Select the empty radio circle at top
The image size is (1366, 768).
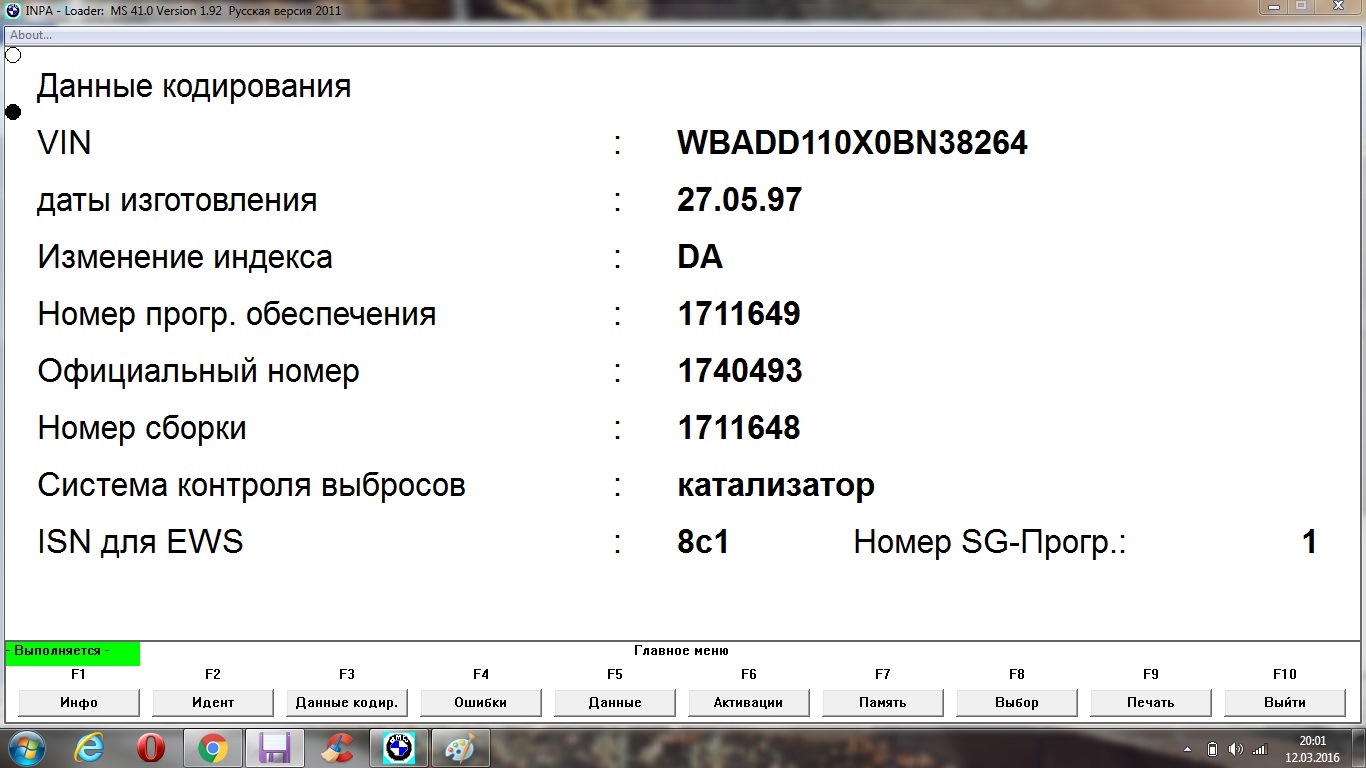(x=13, y=55)
